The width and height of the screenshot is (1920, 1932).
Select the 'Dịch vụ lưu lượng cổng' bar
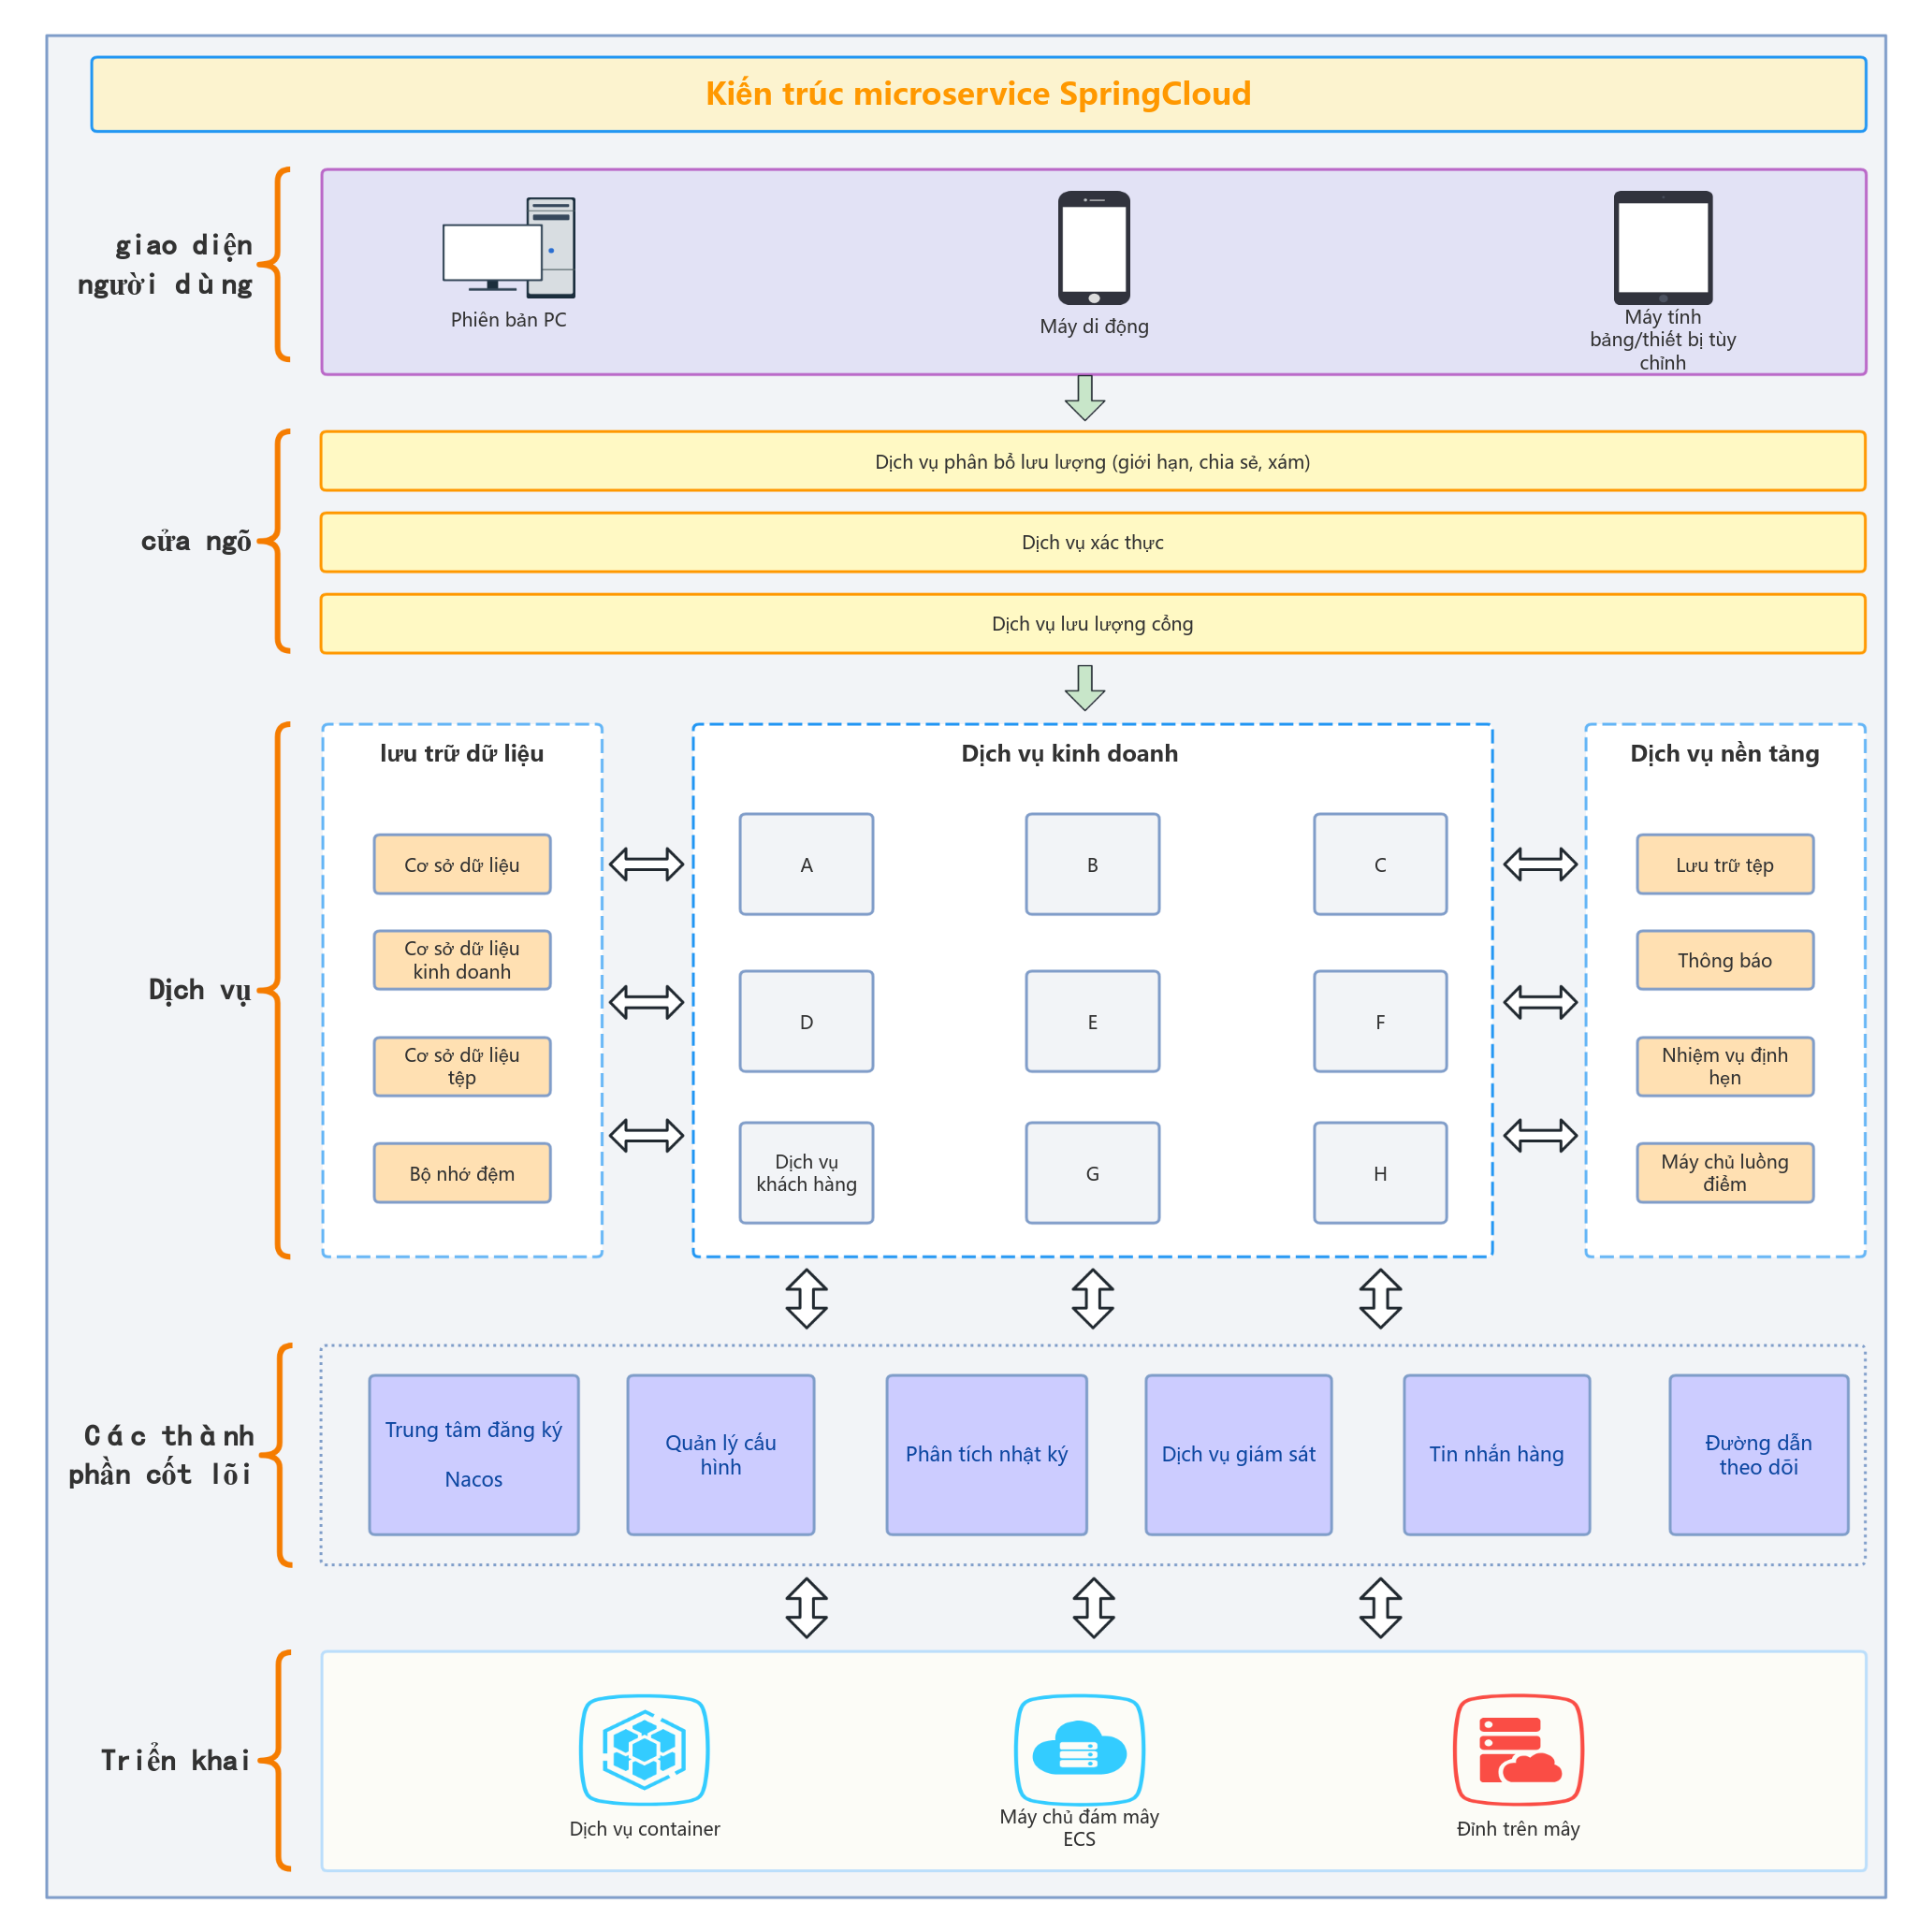1093,623
